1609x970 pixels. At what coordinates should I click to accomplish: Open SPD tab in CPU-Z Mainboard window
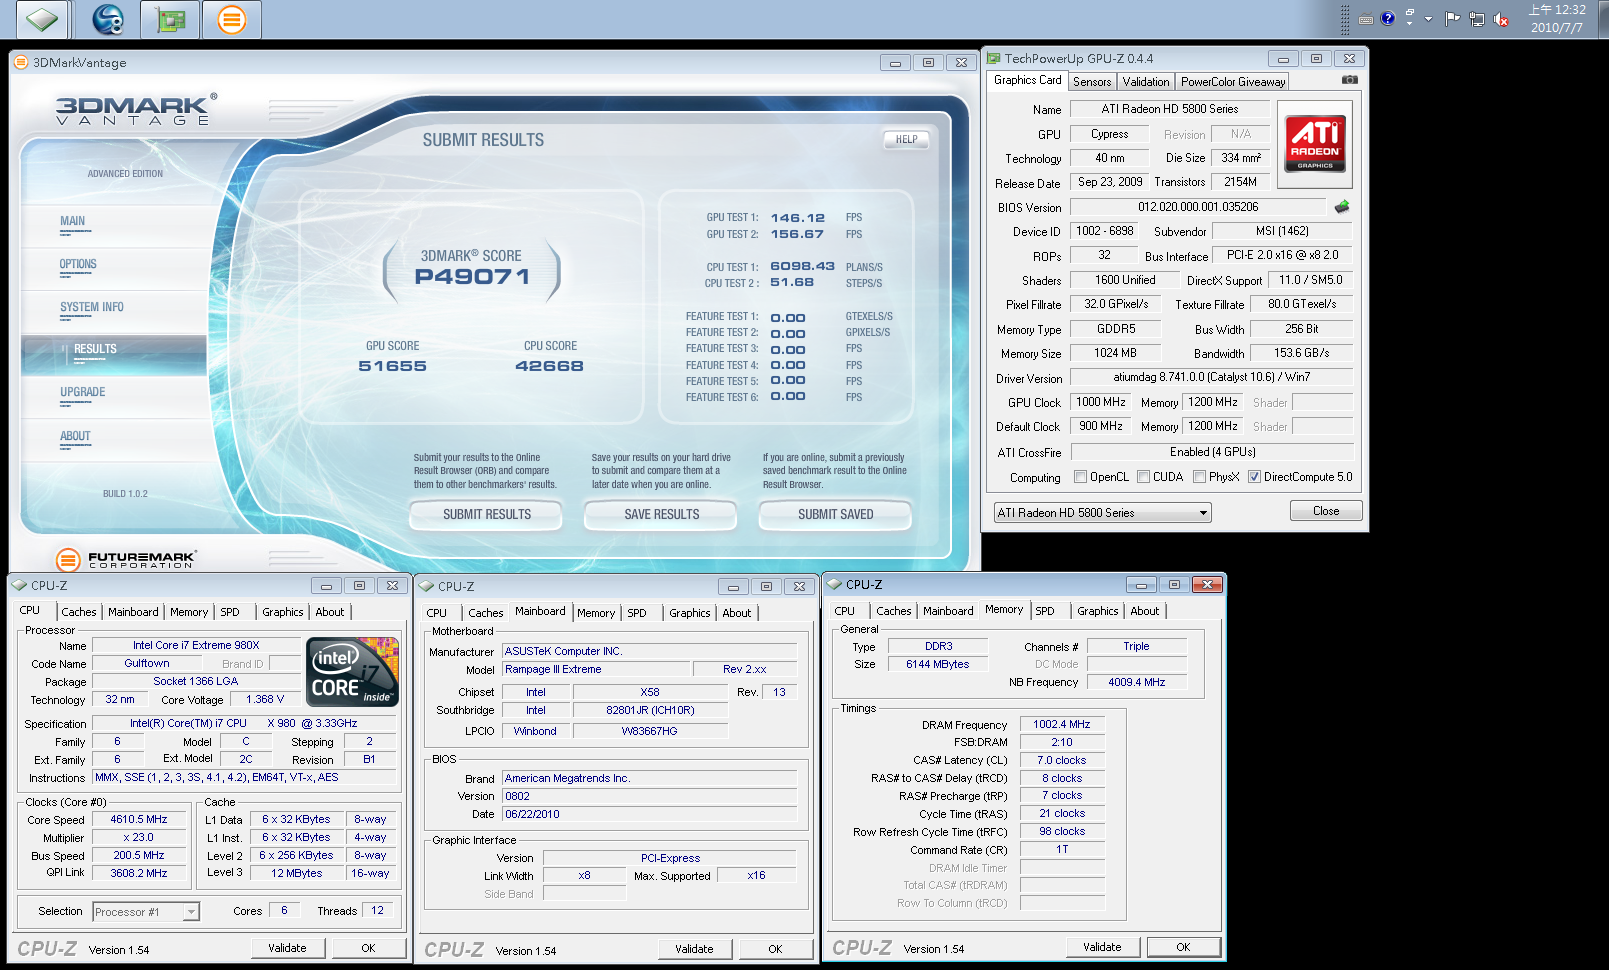637,613
